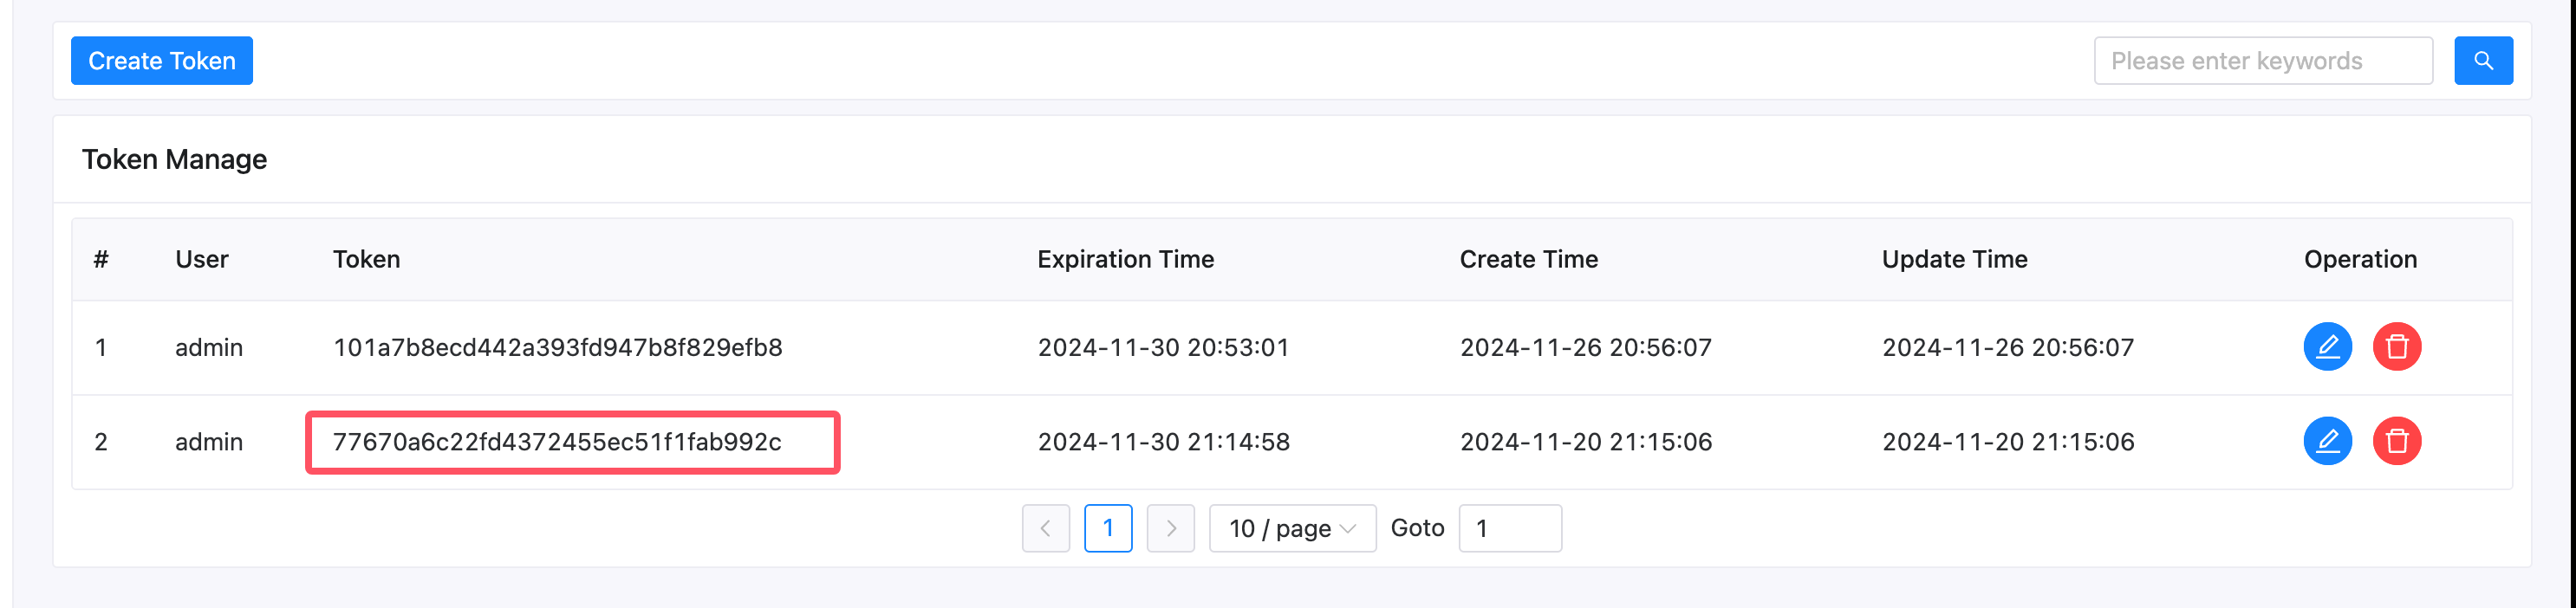2576x608 pixels.
Task: Click the Update Time column header
Action: [1954, 259]
